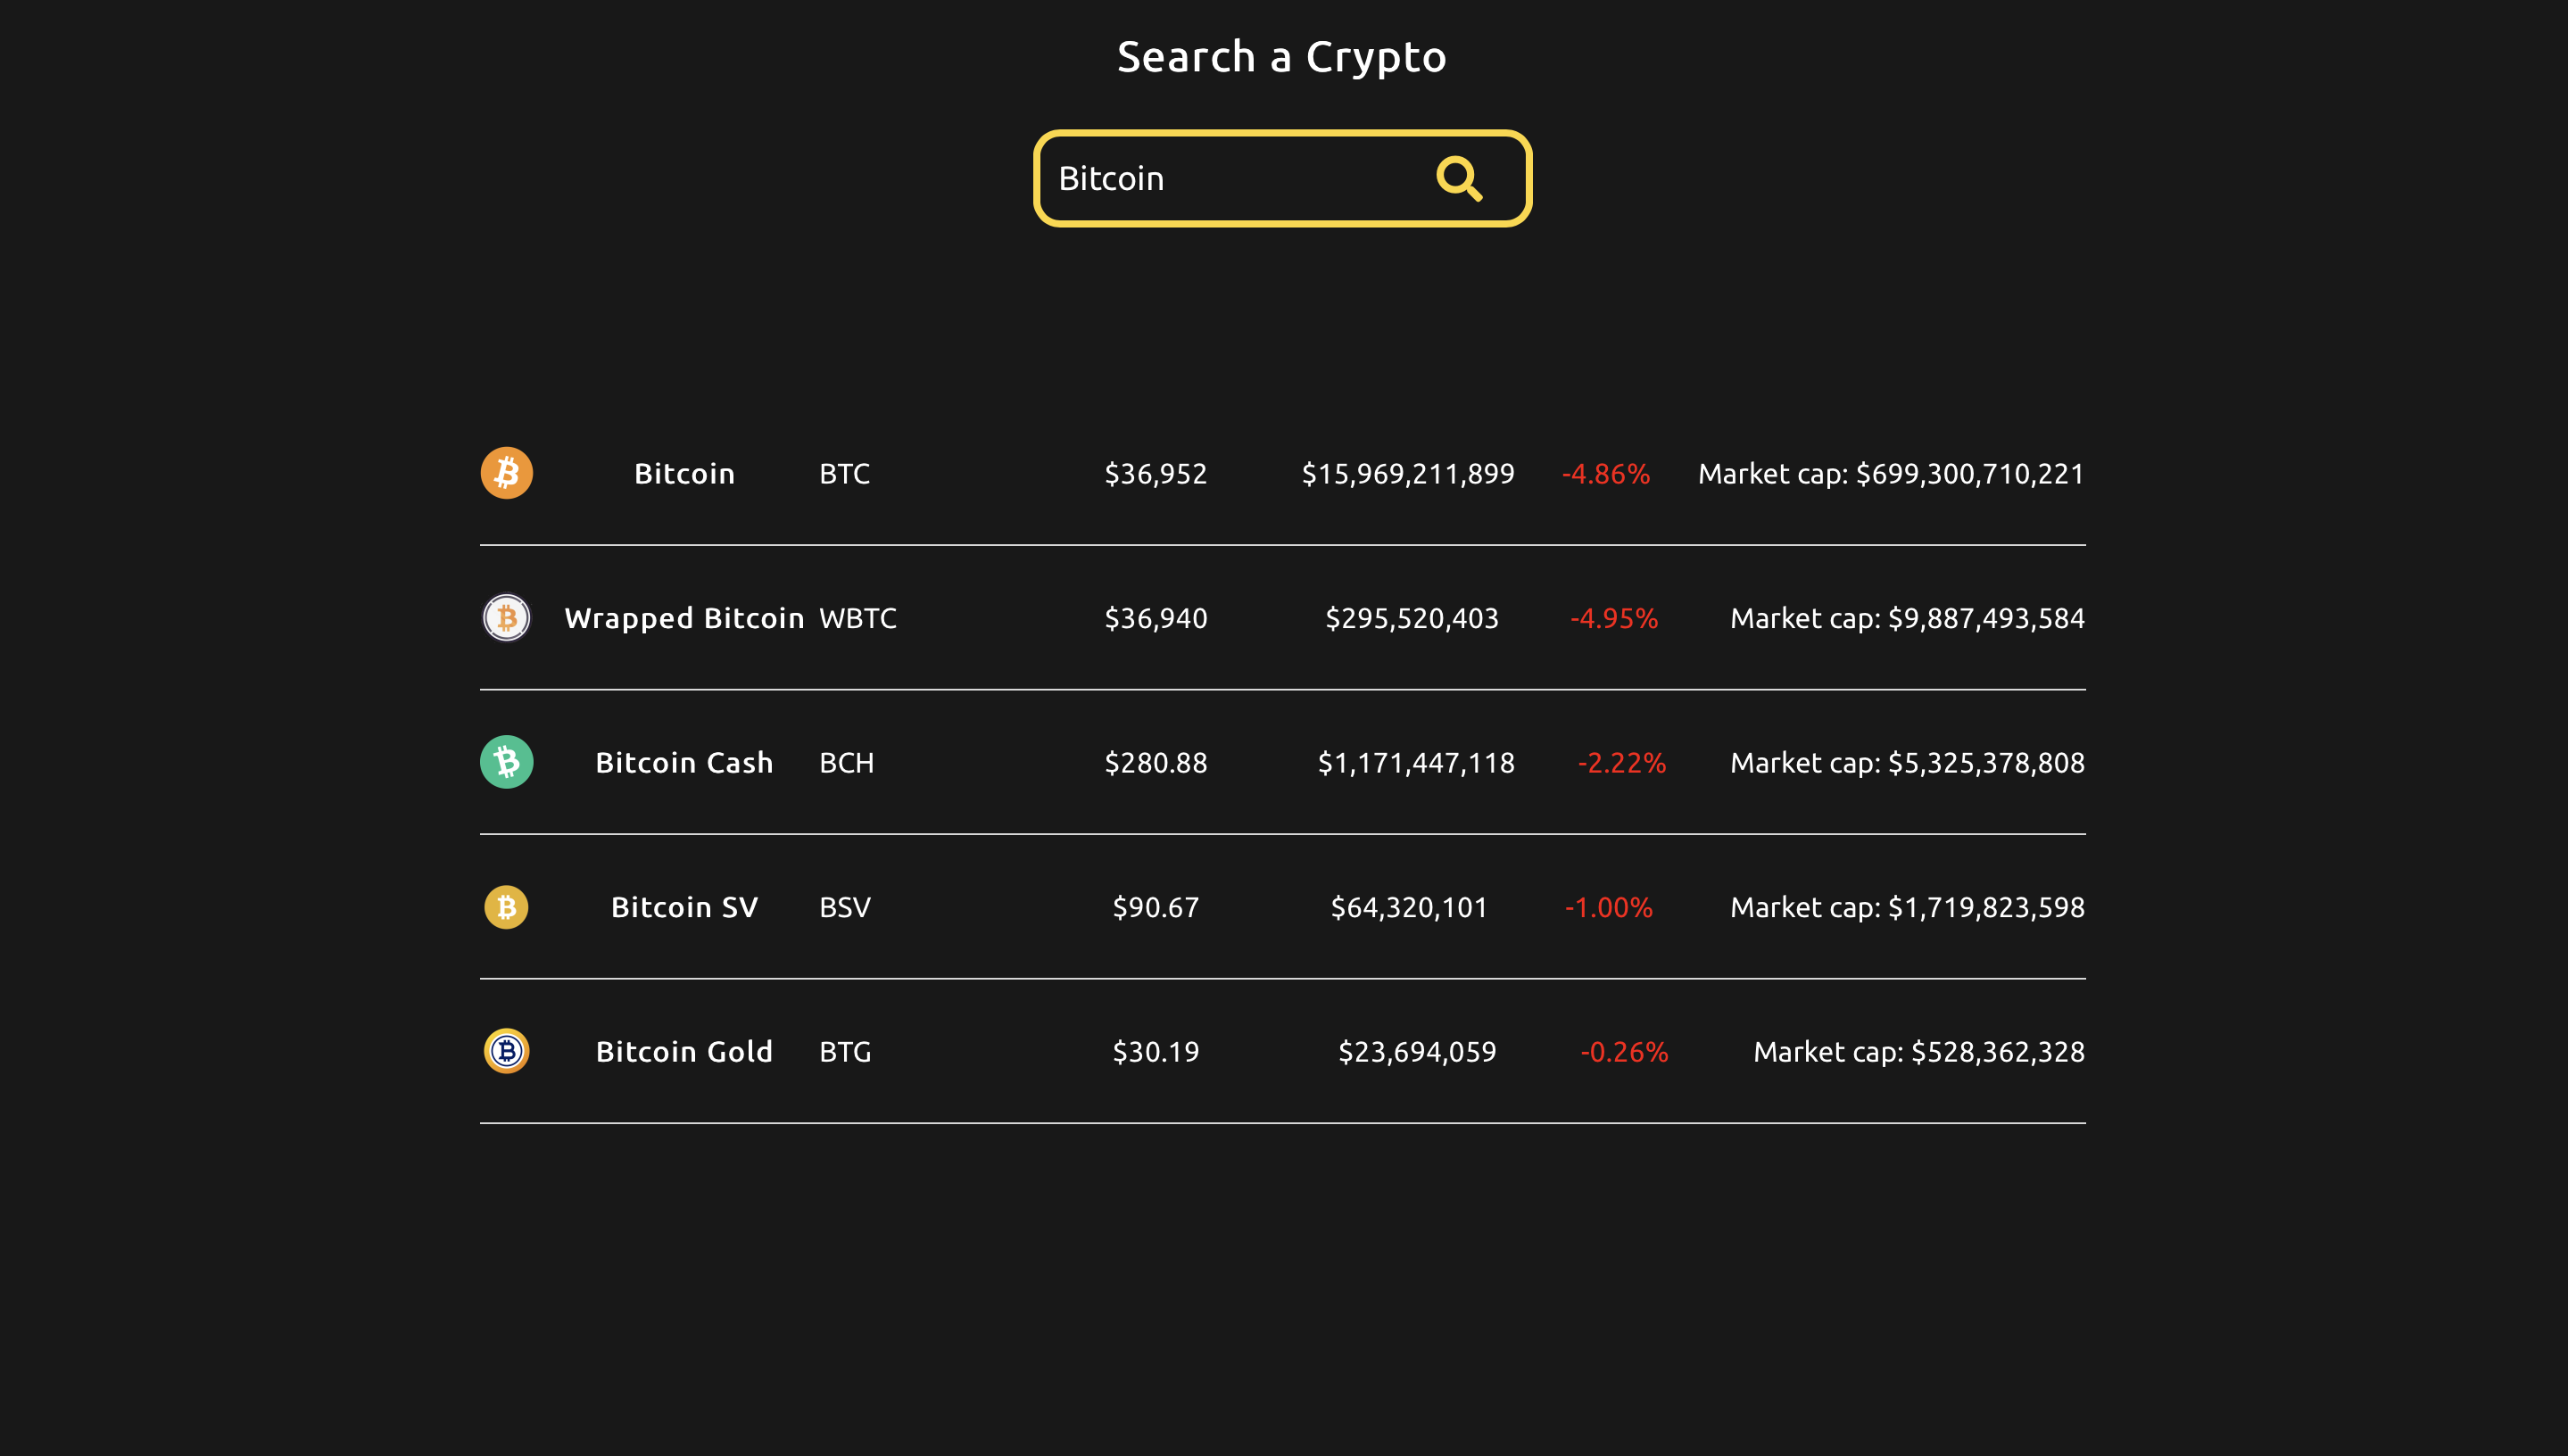Click the Bitcoin SV coin logo

pyautogui.click(x=507, y=907)
